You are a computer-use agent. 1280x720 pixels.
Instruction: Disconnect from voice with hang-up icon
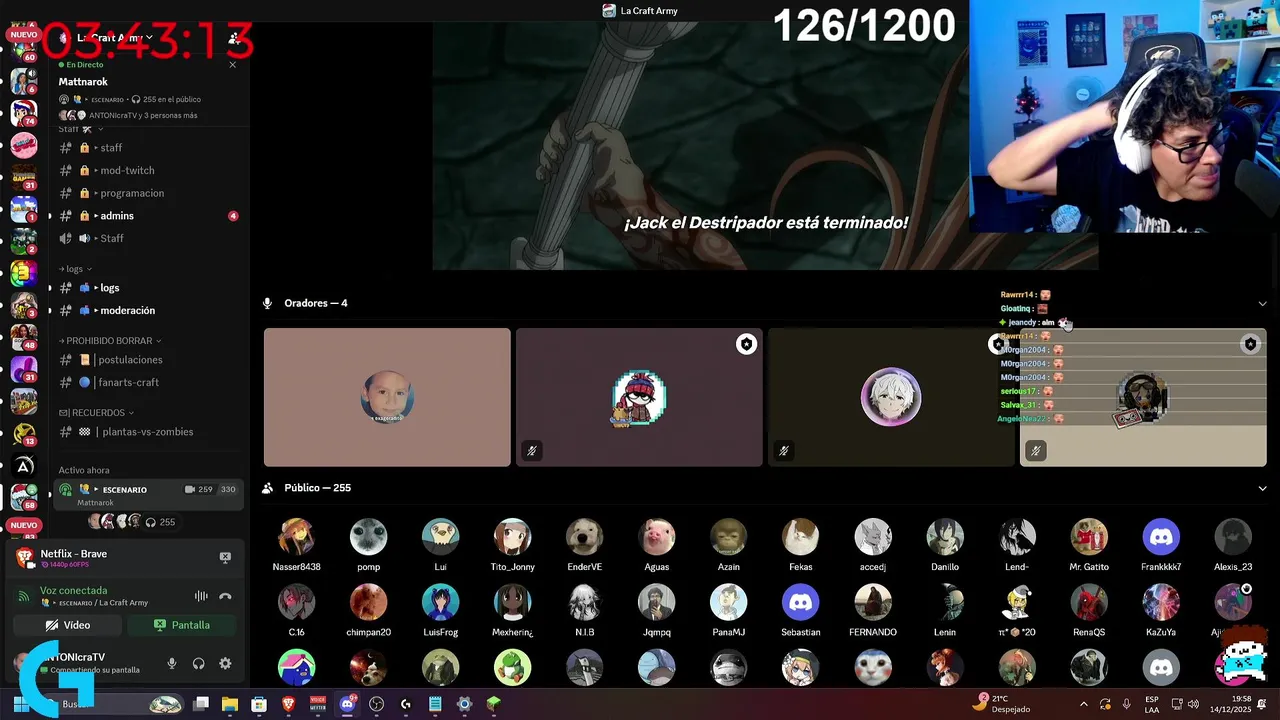(225, 596)
